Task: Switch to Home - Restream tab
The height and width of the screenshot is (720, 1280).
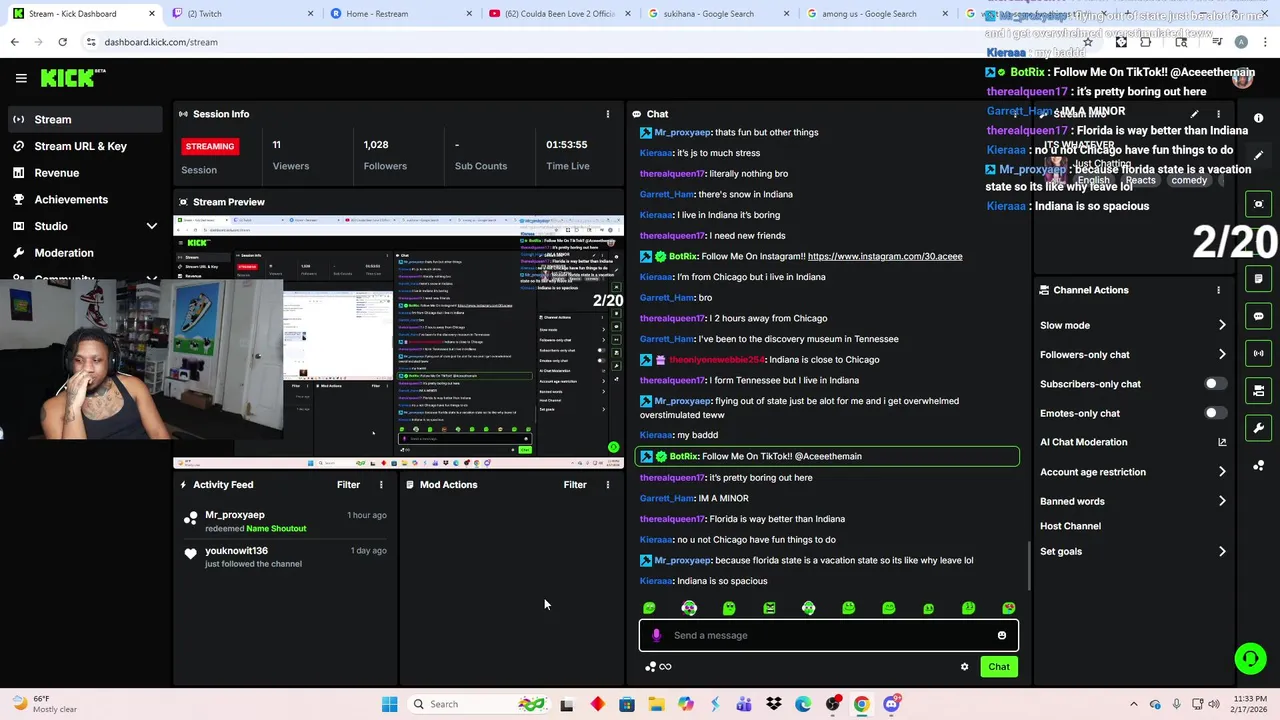Action: point(402,14)
